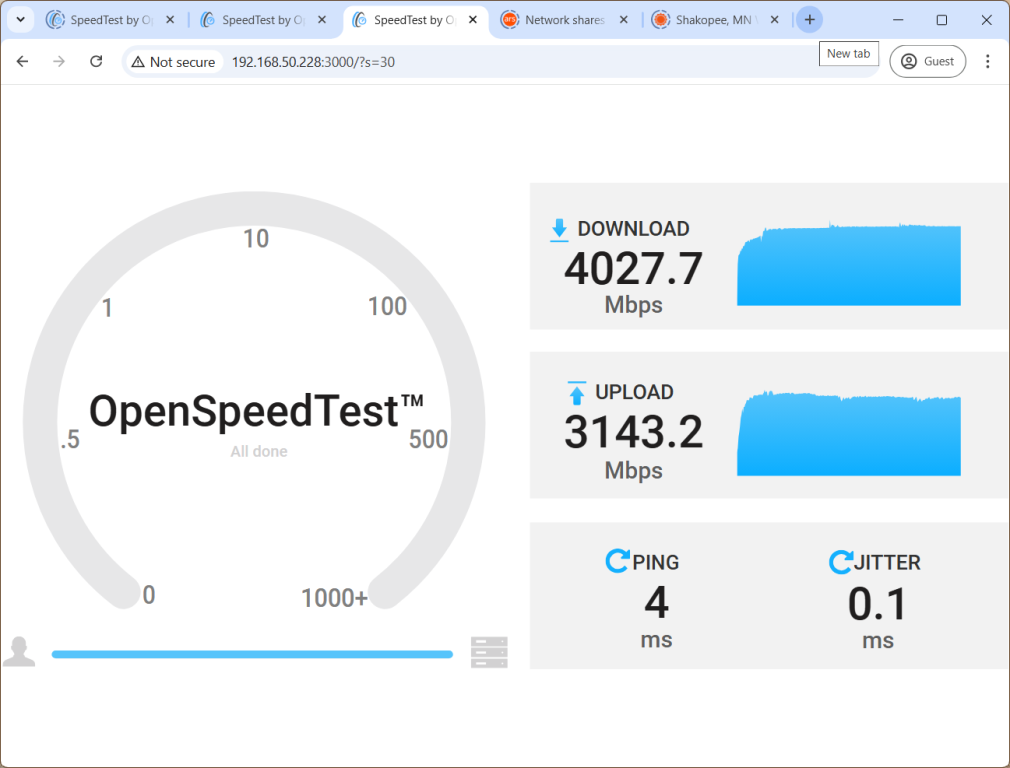Click the download arrow icon
Screen dimensions: 1010x768
559,230
